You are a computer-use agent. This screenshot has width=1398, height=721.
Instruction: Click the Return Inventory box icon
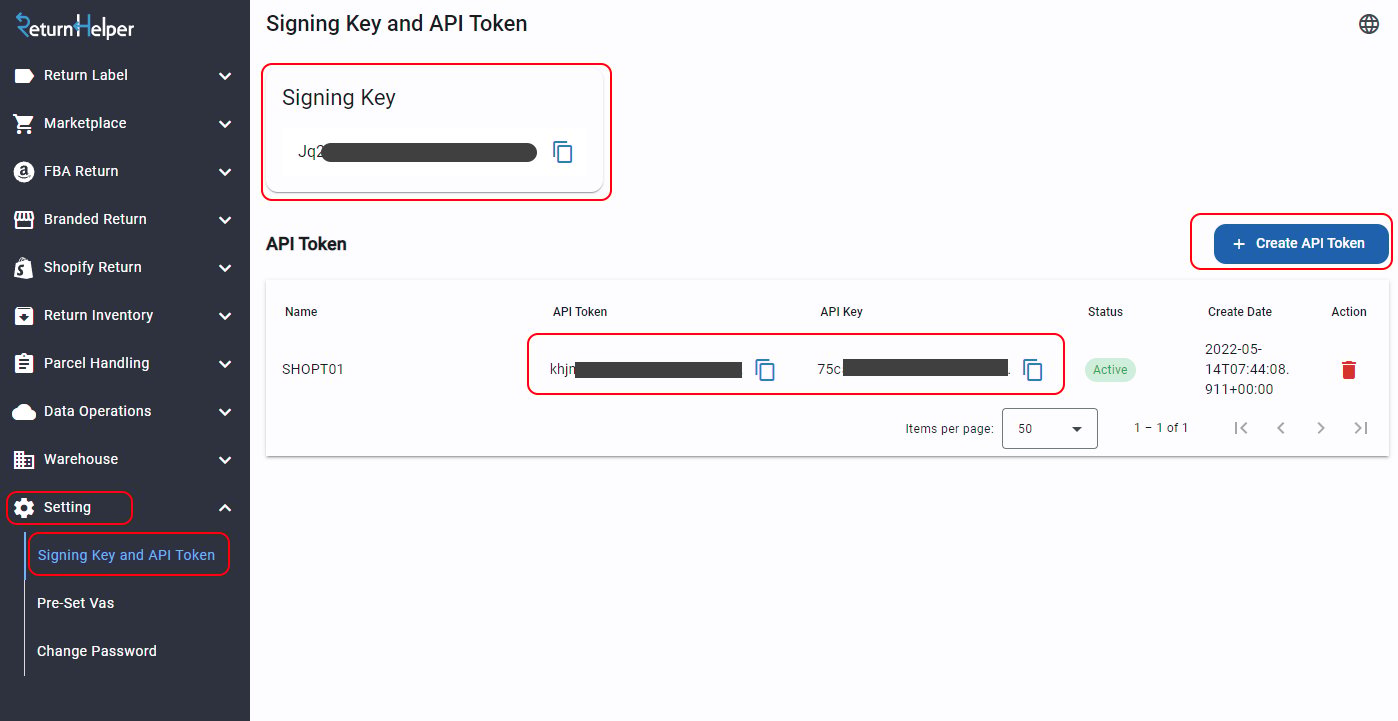point(24,316)
